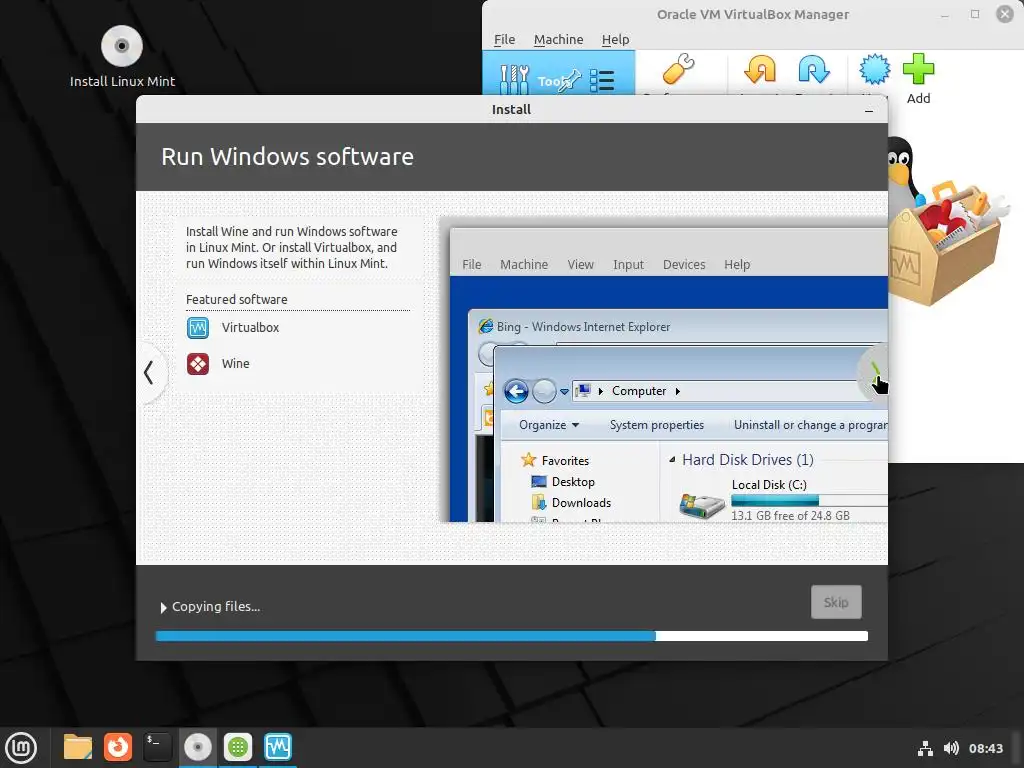Screen dimensions: 1024x768
Task: Open the Files folder in taskbar
Action: pyautogui.click(x=78, y=747)
